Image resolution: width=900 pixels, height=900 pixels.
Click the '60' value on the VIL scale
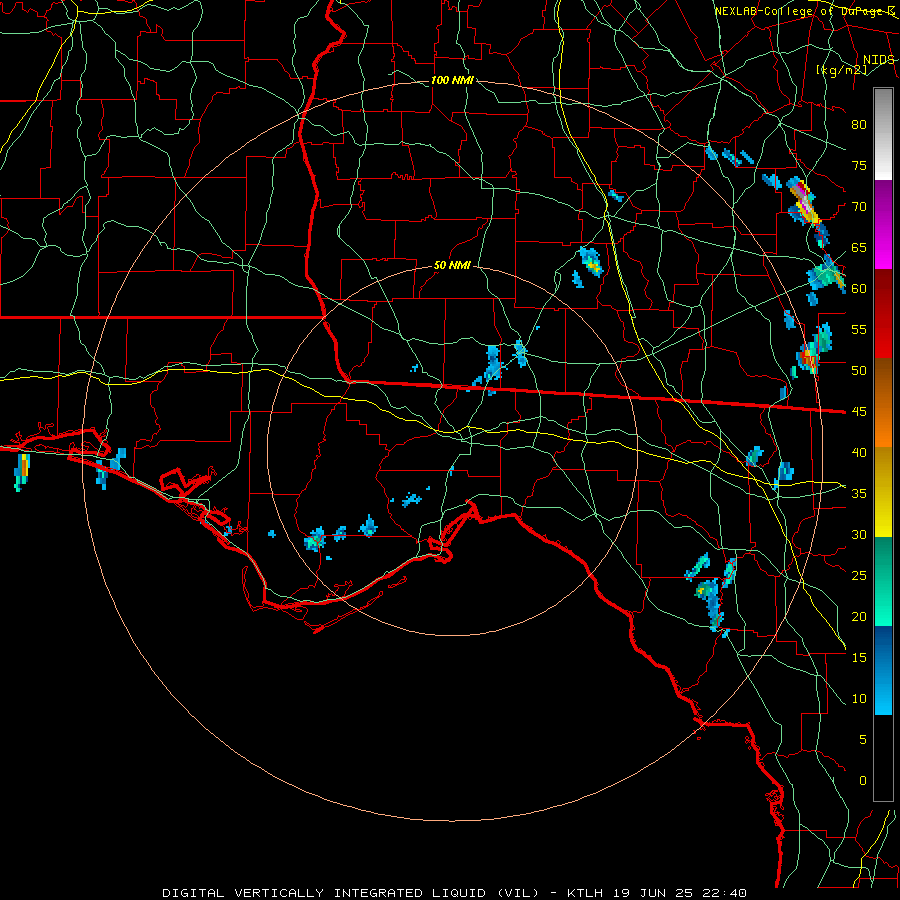(x=859, y=289)
